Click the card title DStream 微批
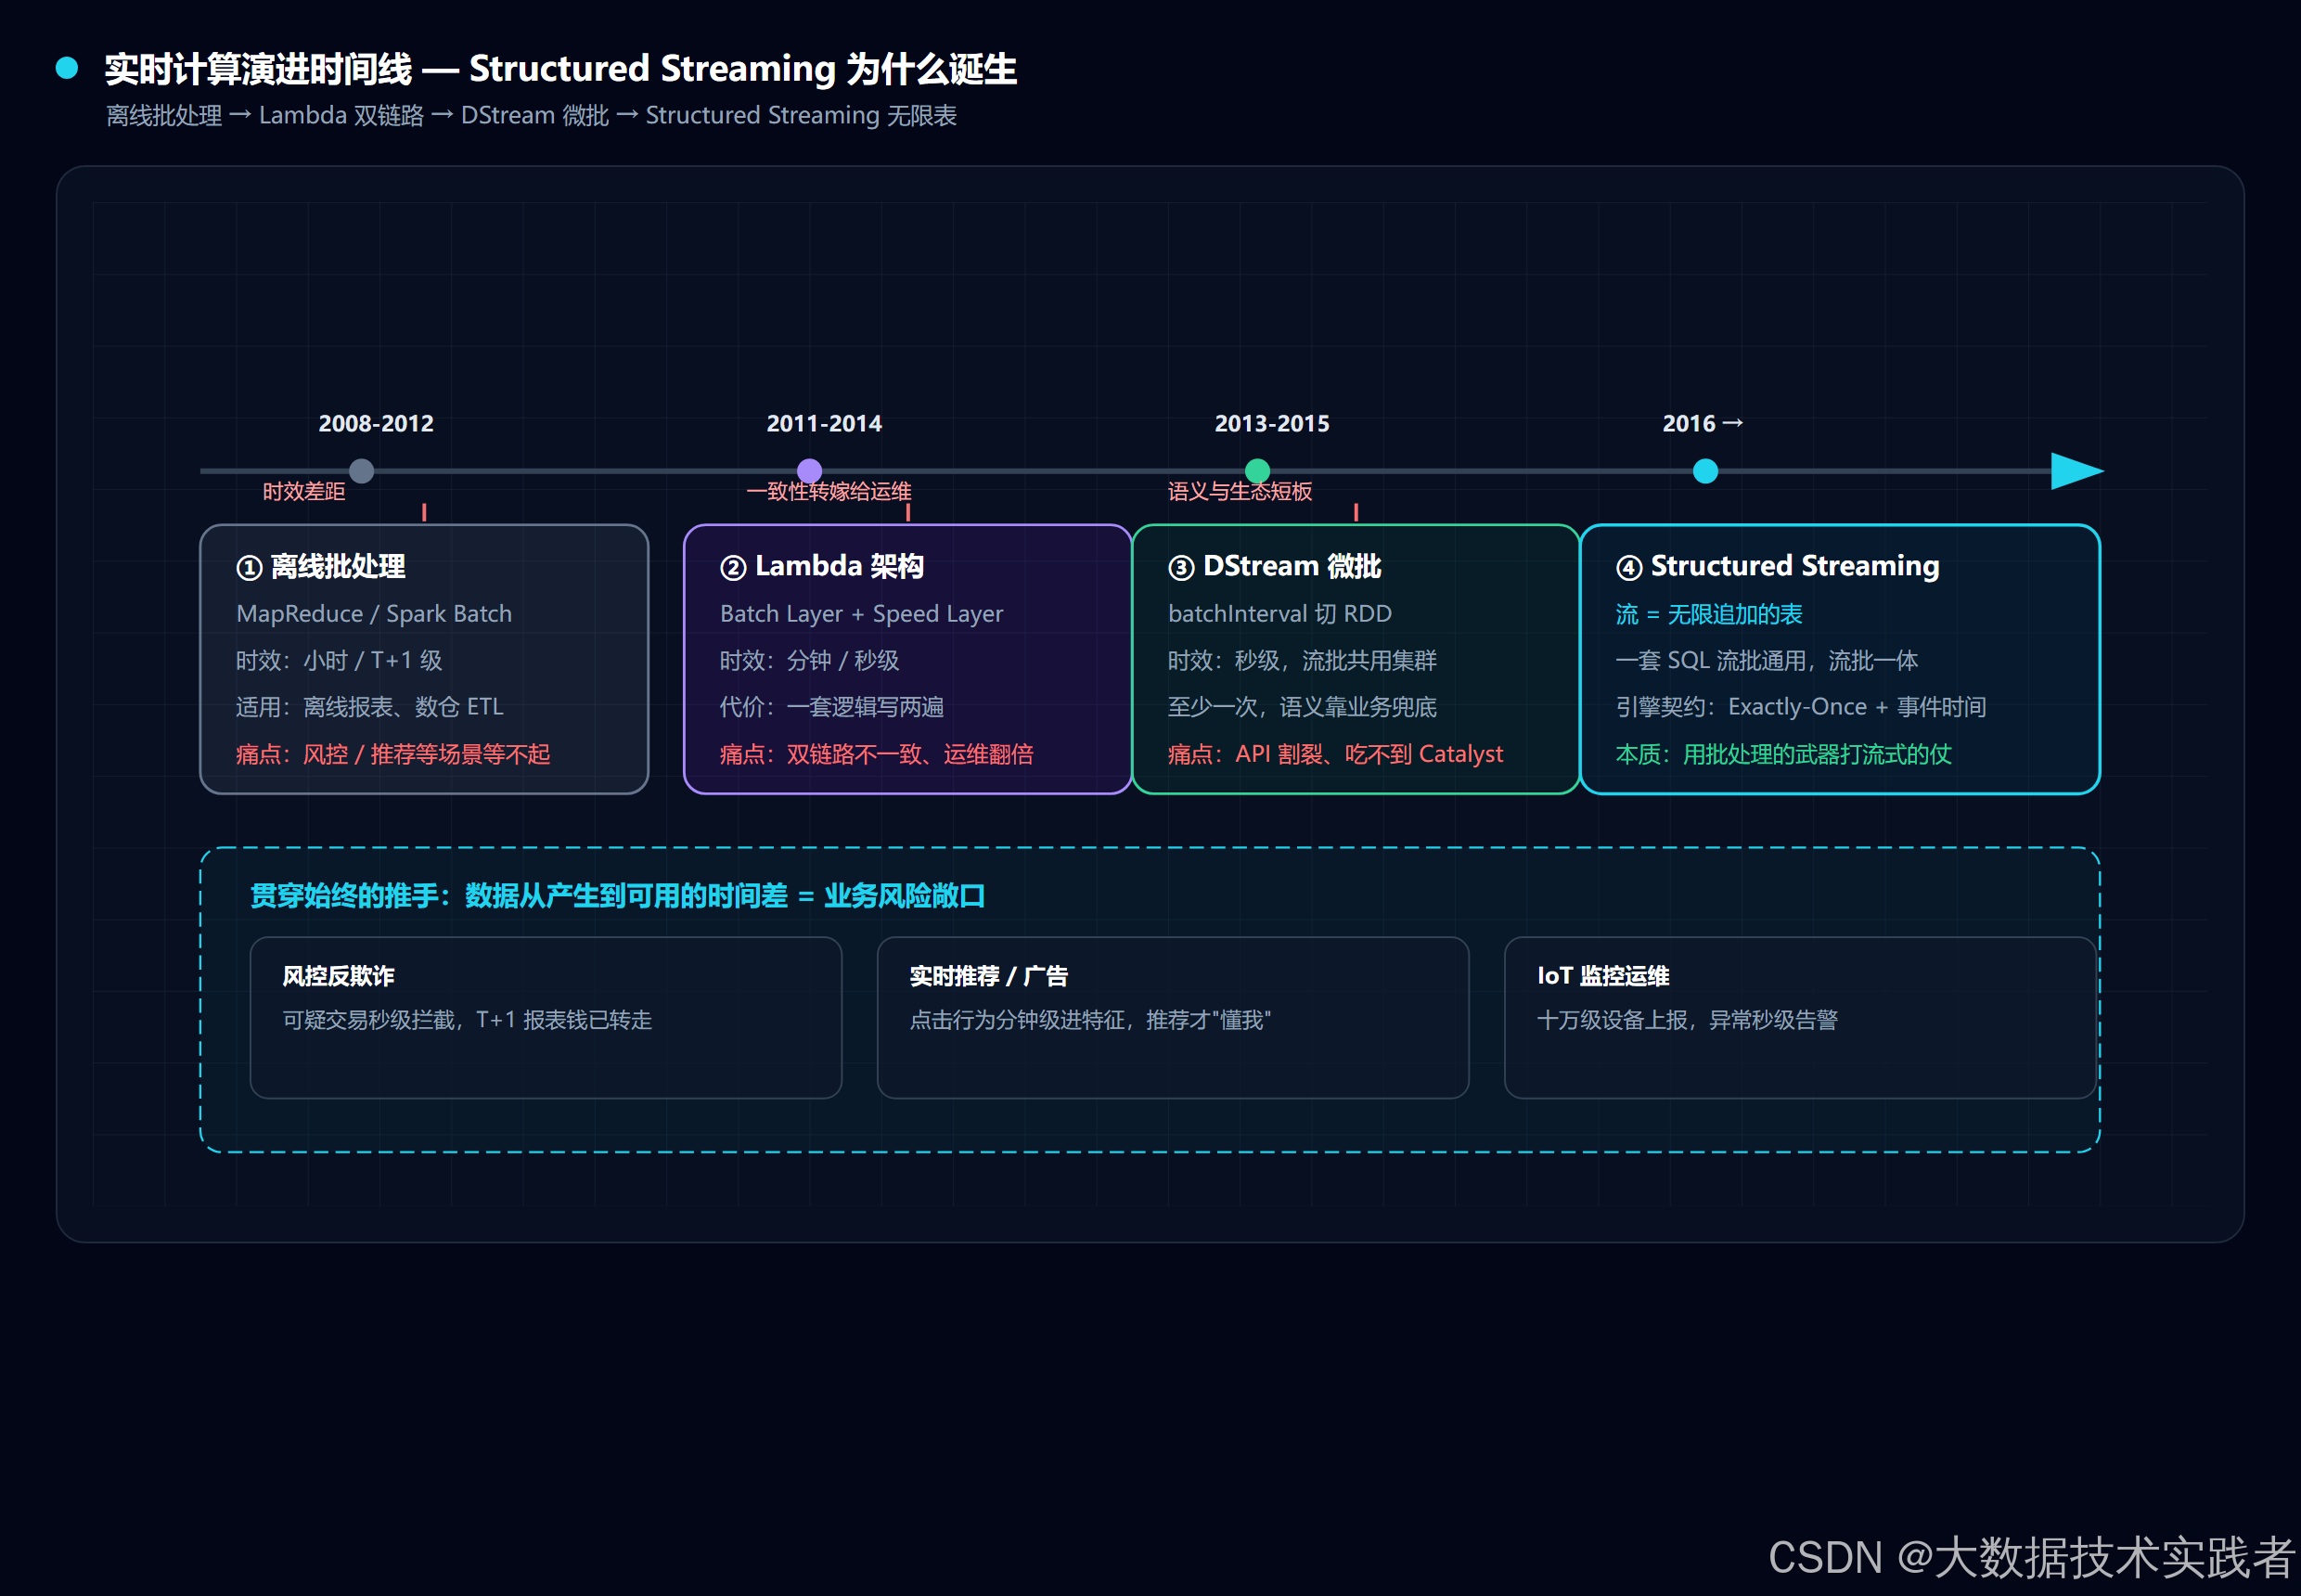The height and width of the screenshot is (1596, 2301). coord(1292,567)
